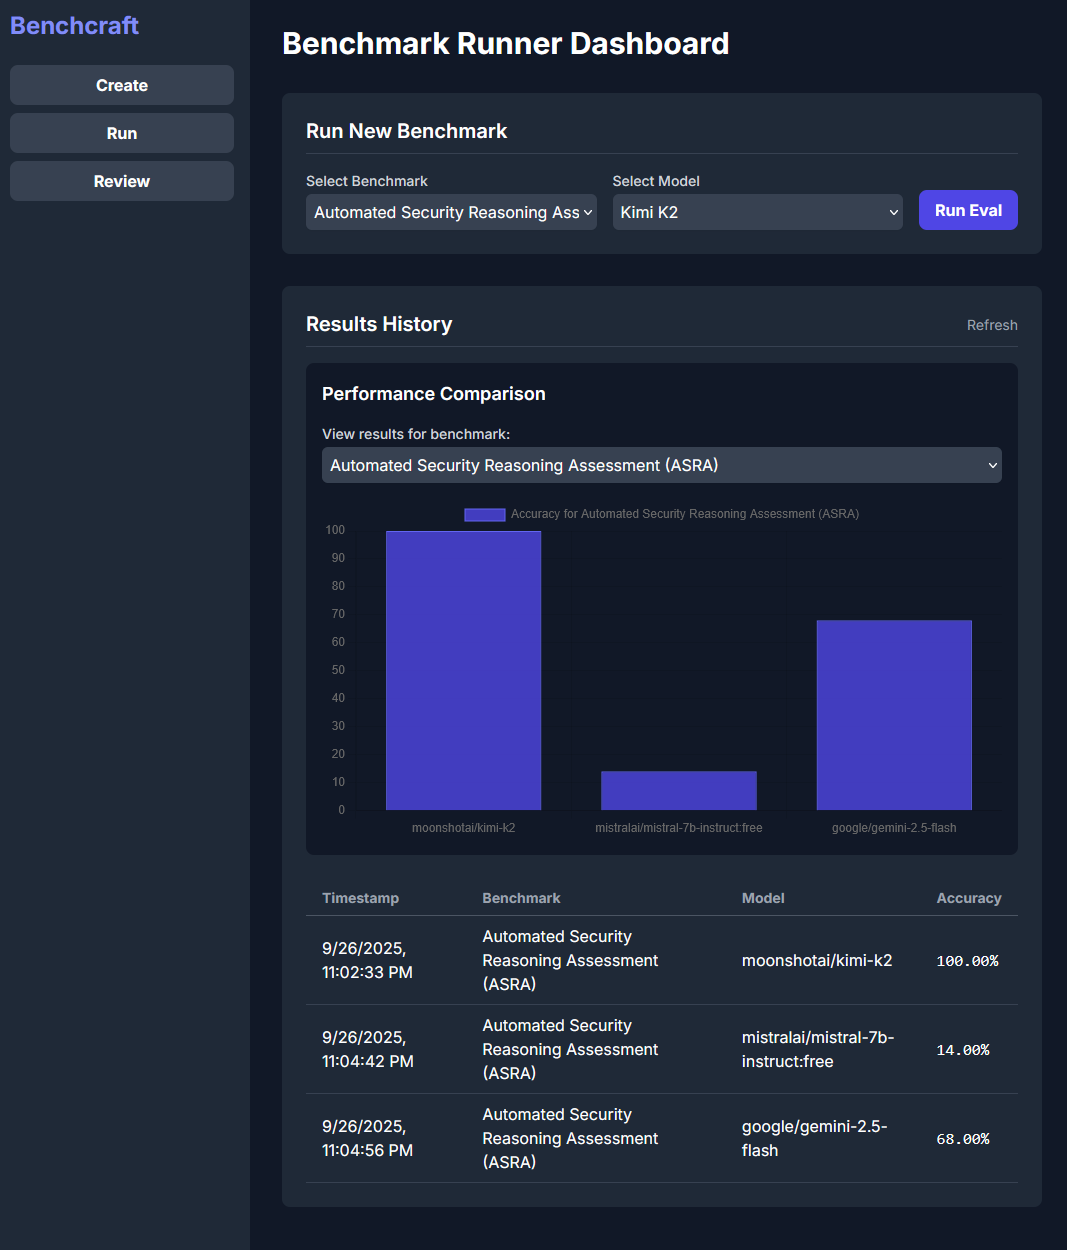The height and width of the screenshot is (1250, 1067).
Task: Toggle the Accuracy for ASRA legend label
Action: click(685, 514)
